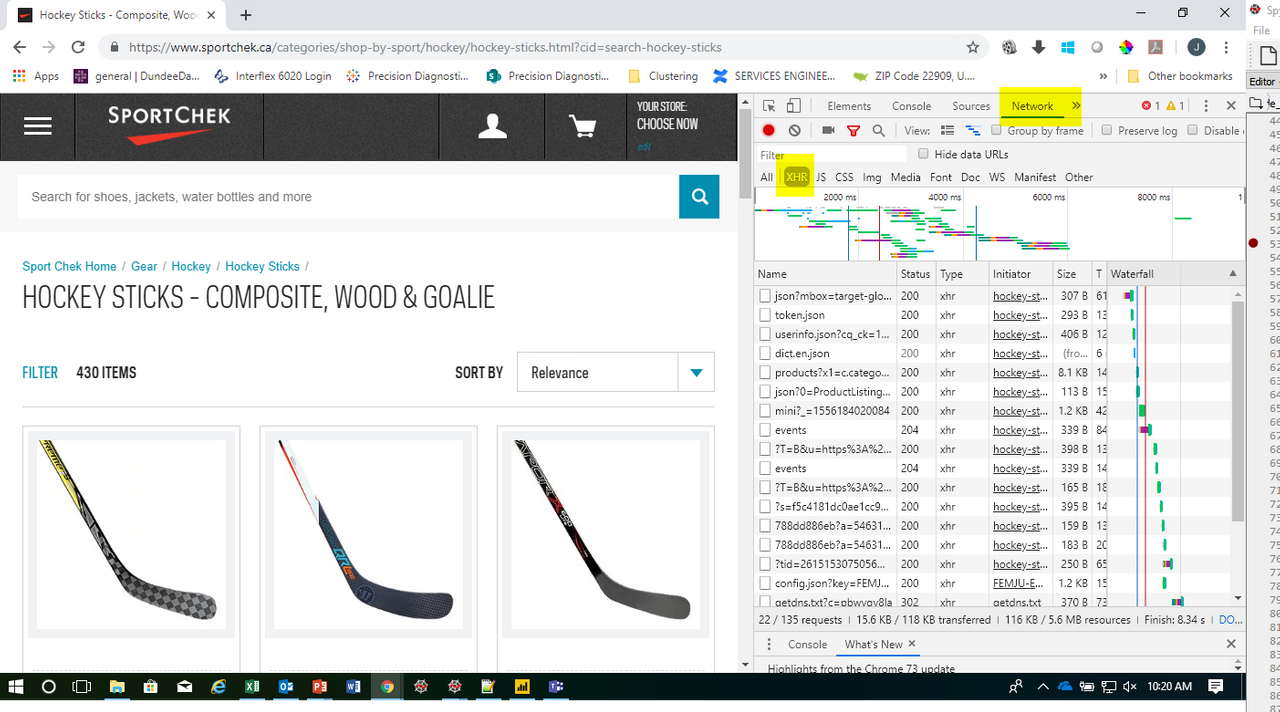
Task: Click the inspect element selector icon
Action: pos(769,106)
